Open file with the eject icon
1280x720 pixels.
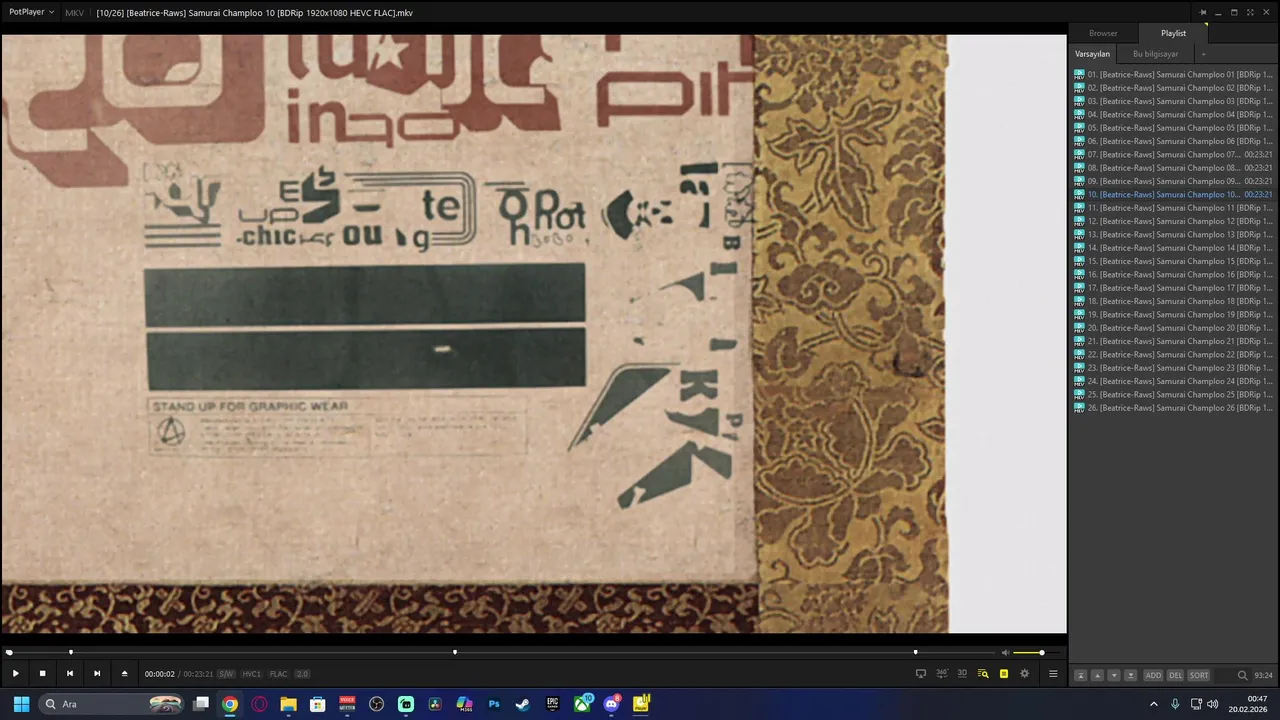(x=124, y=674)
